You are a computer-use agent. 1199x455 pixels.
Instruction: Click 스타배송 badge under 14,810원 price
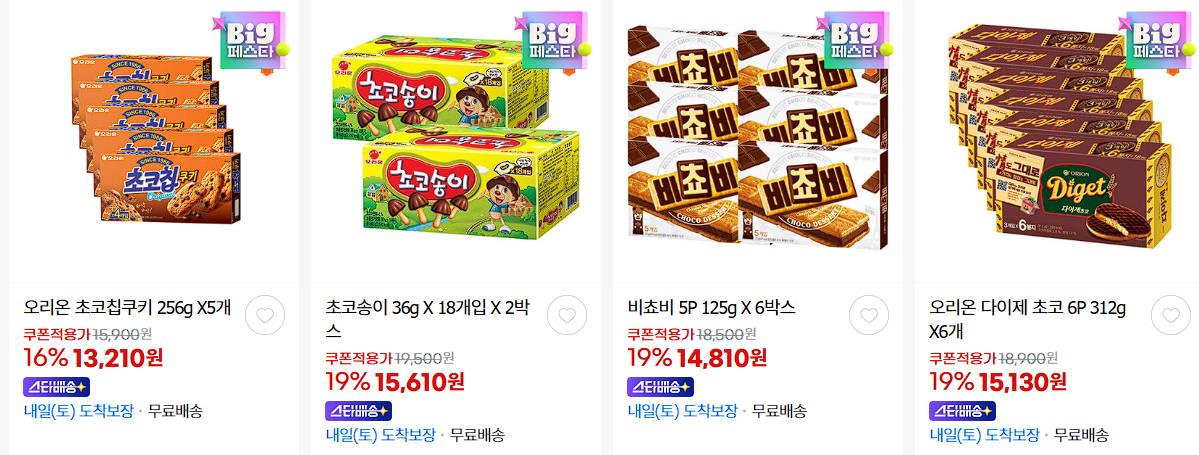(x=661, y=387)
